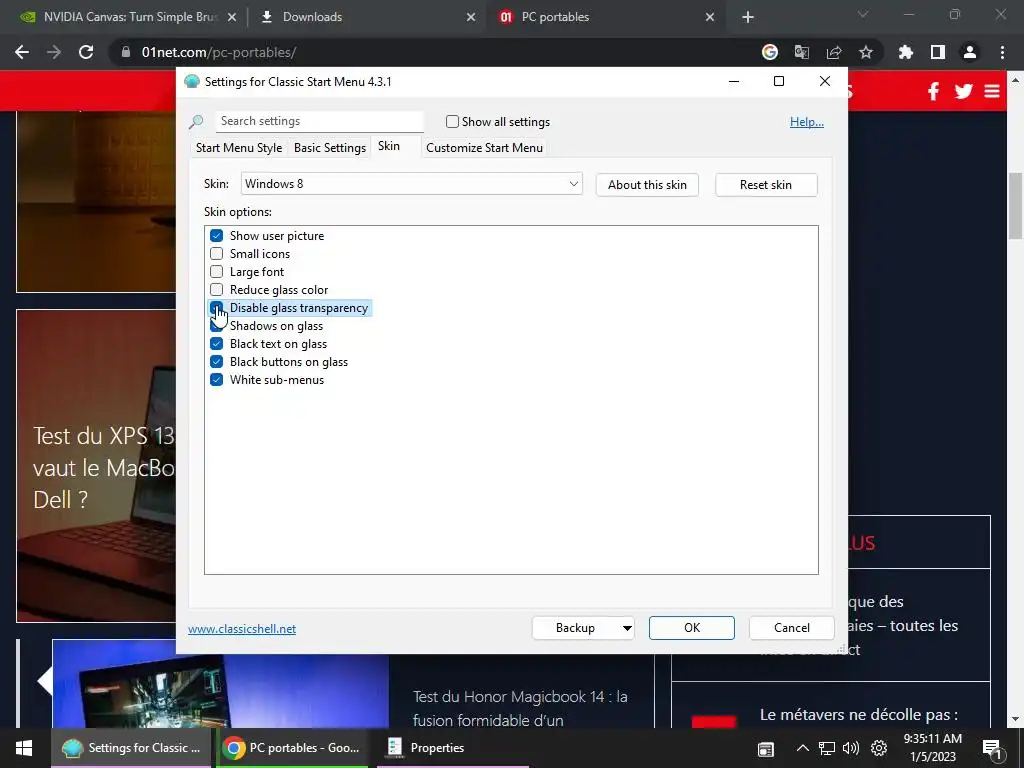Click Chrome forward arrow

click(x=54, y=52)
